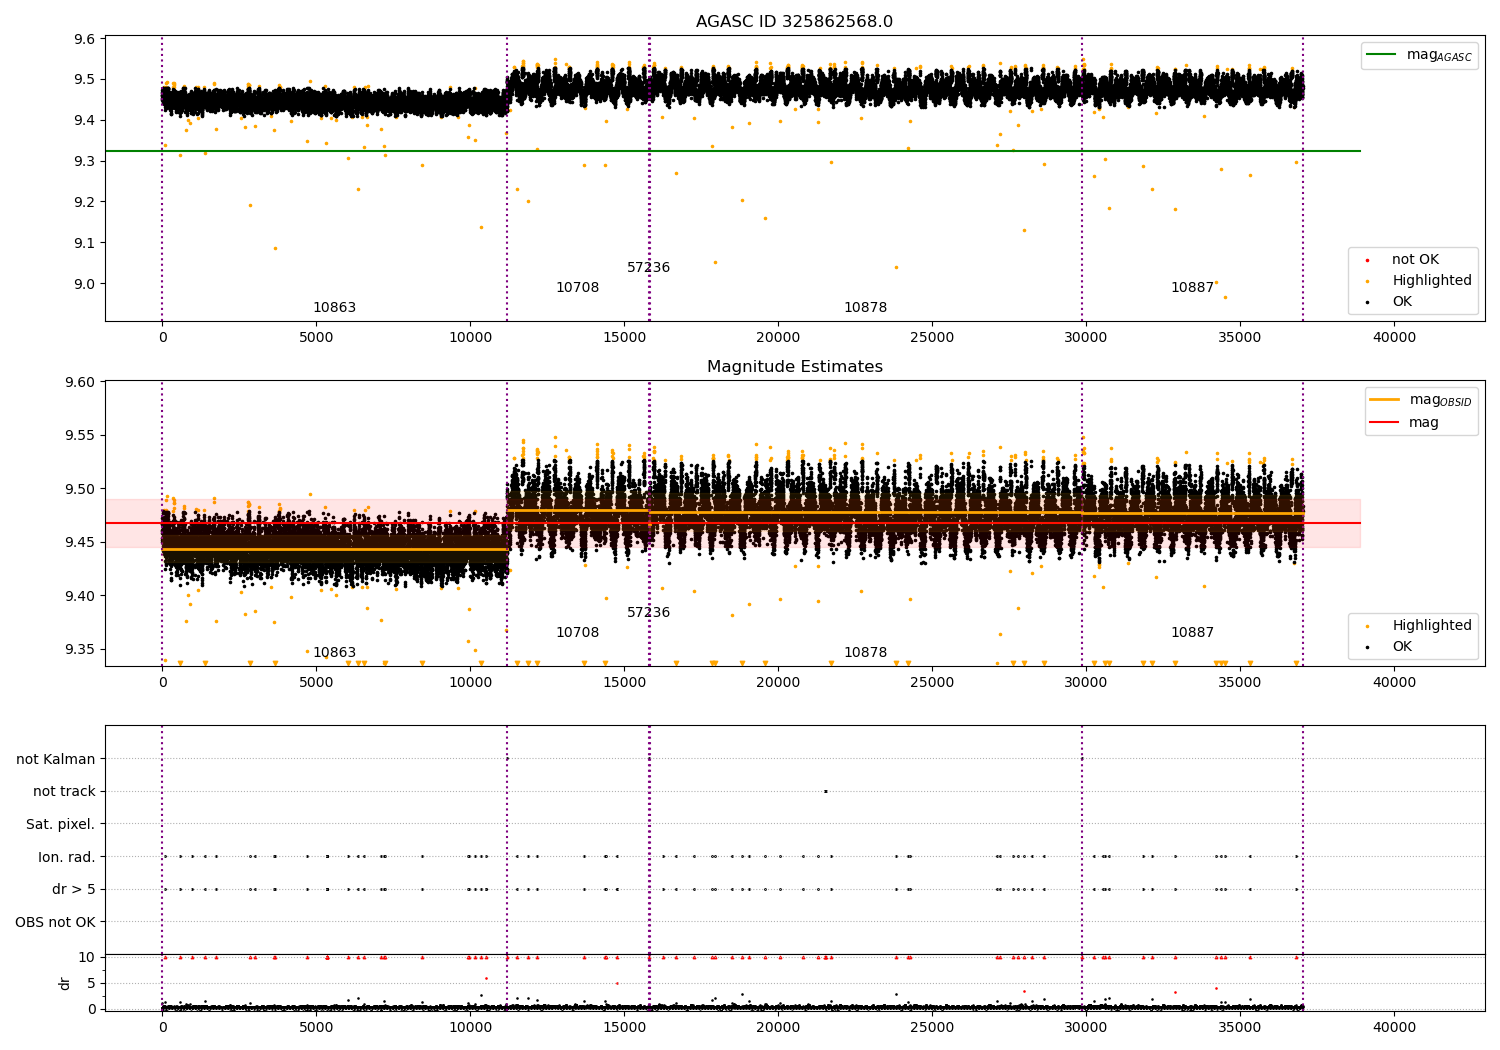Screen dimensions: 1500x1050
Task: Click the 'not Kalman' axis label
Action: tap(56, 759)
